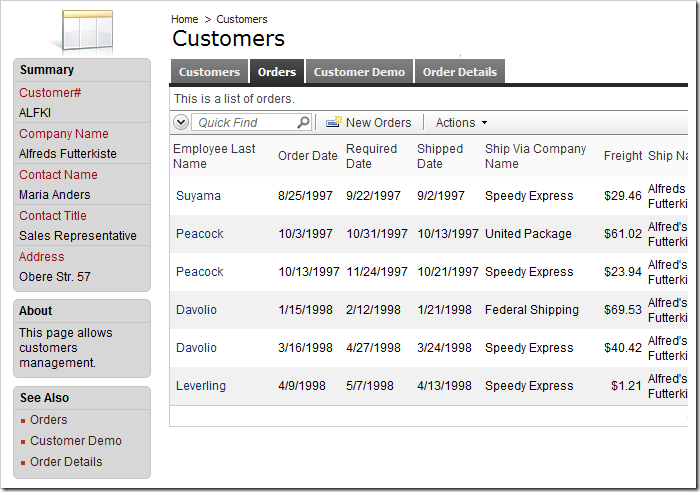Screen dimensions: 700x492
Task: Select the Orders tab
Action: tap(277, 72)
